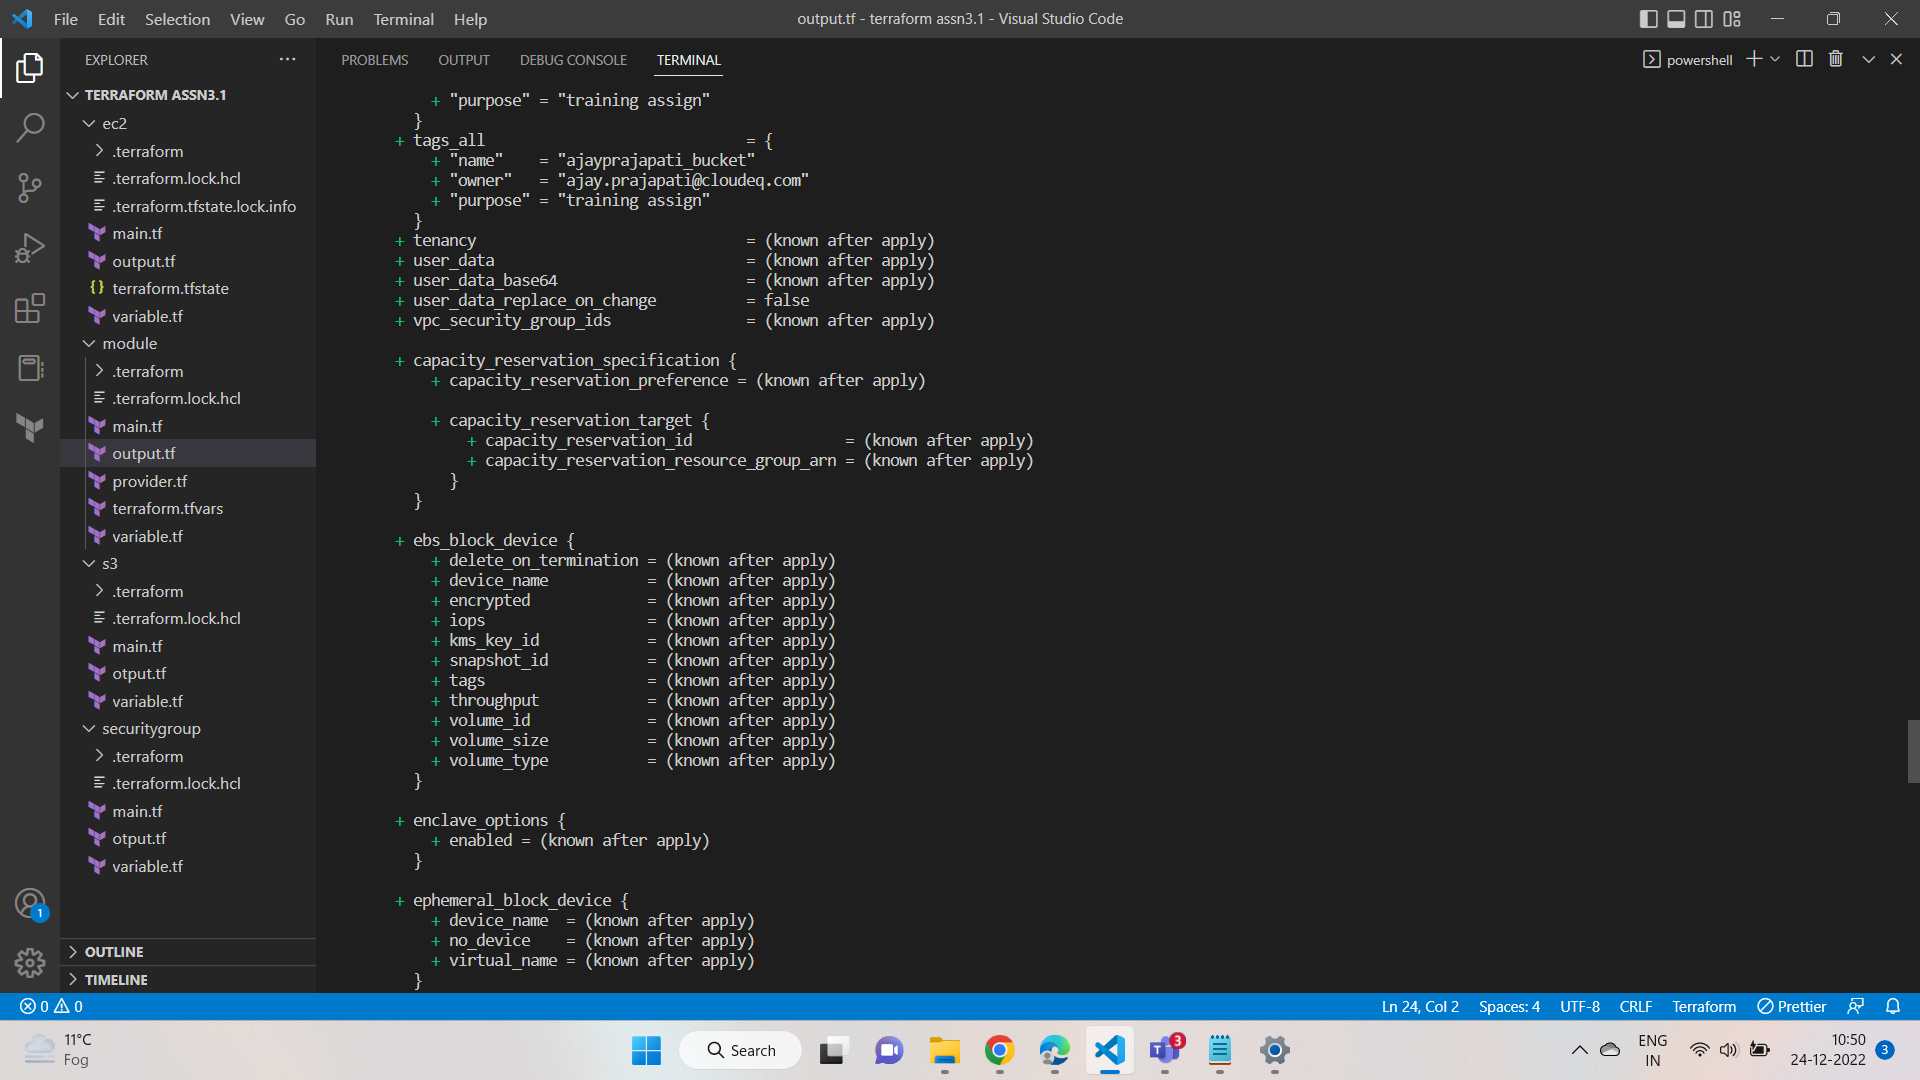The image size is (1920, 1080).
Task: Open the Run and Debug view
Action: 30,247
